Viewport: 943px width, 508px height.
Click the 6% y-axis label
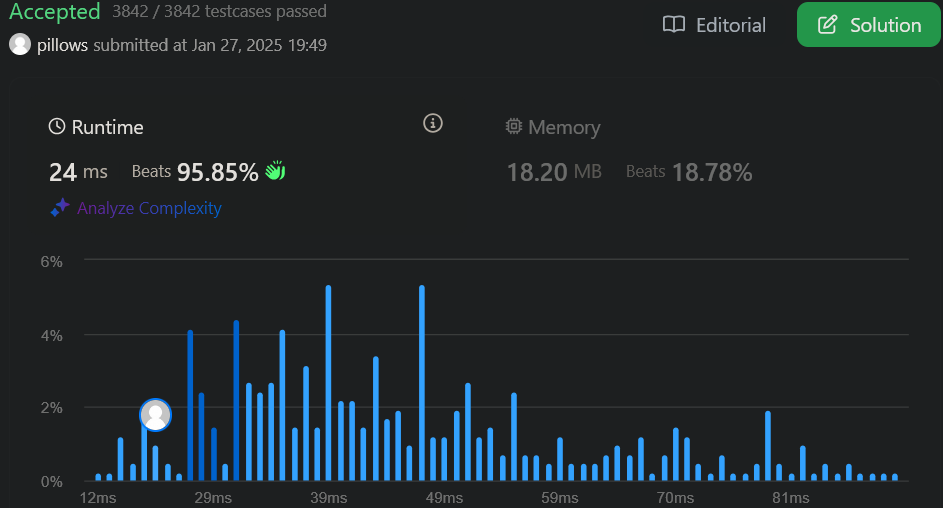click(x=52, y=262)
